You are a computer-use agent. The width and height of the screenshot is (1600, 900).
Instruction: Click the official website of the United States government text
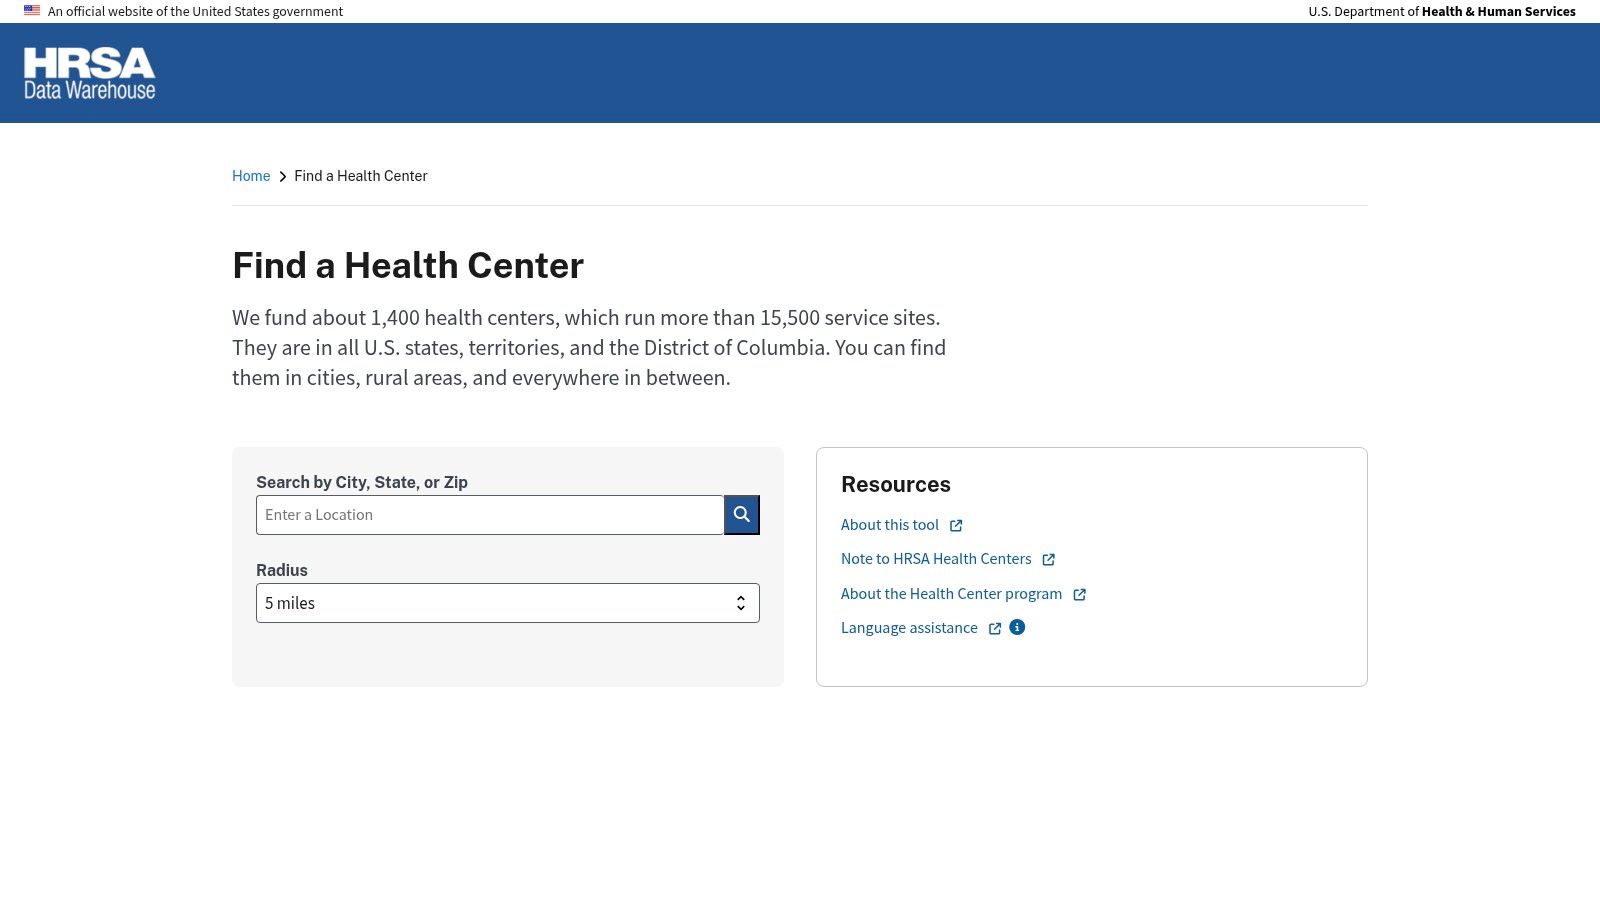(x=195, y=11)
